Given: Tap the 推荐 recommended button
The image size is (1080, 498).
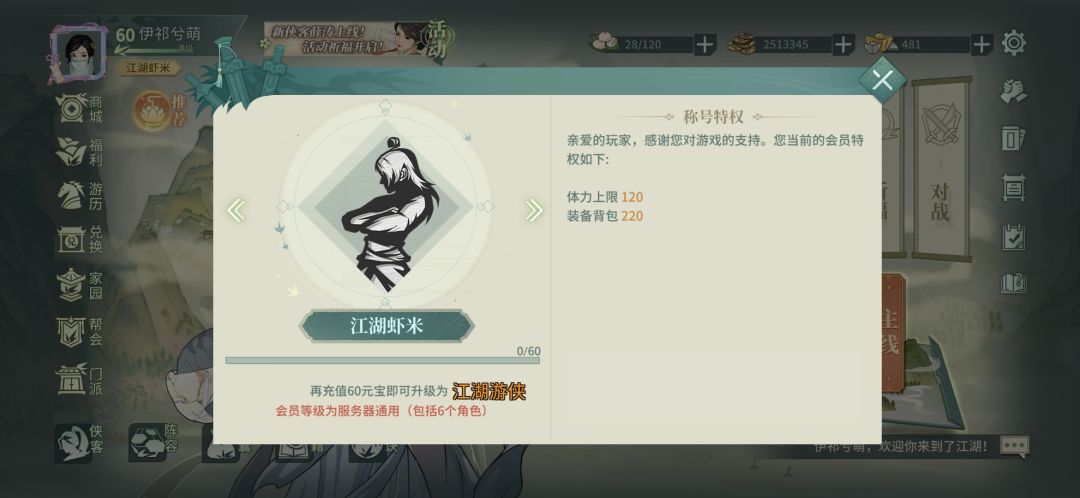Looking at the screenshot, I should click(160, 110).
